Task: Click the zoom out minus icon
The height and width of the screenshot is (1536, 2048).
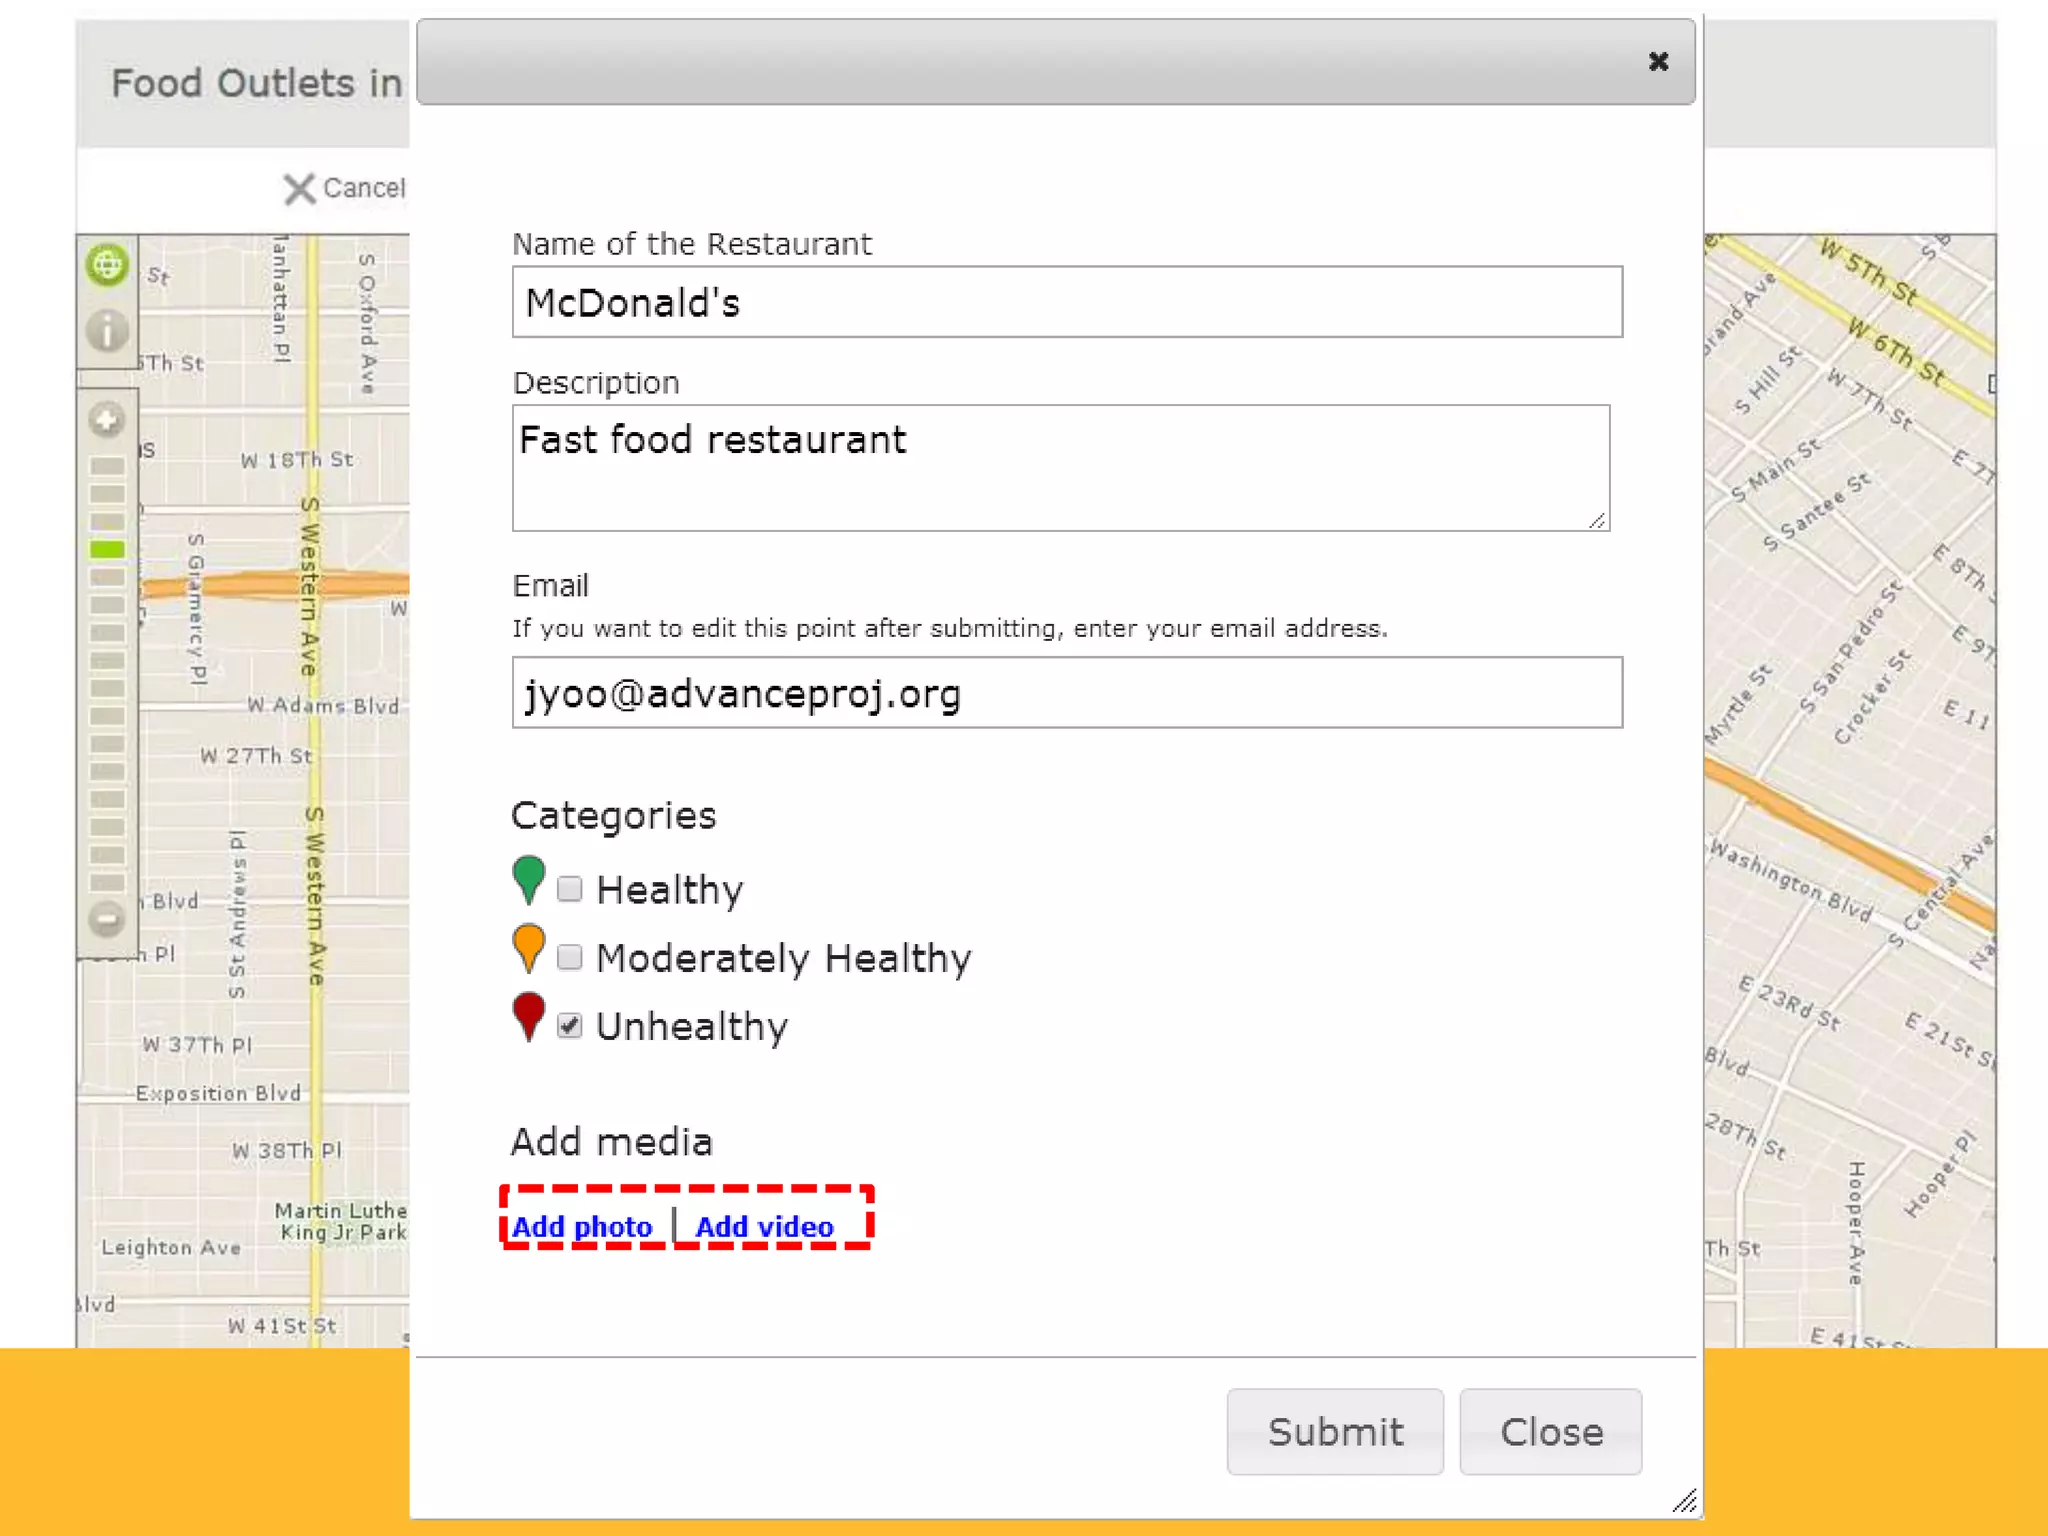Action: tap(107, 918)
